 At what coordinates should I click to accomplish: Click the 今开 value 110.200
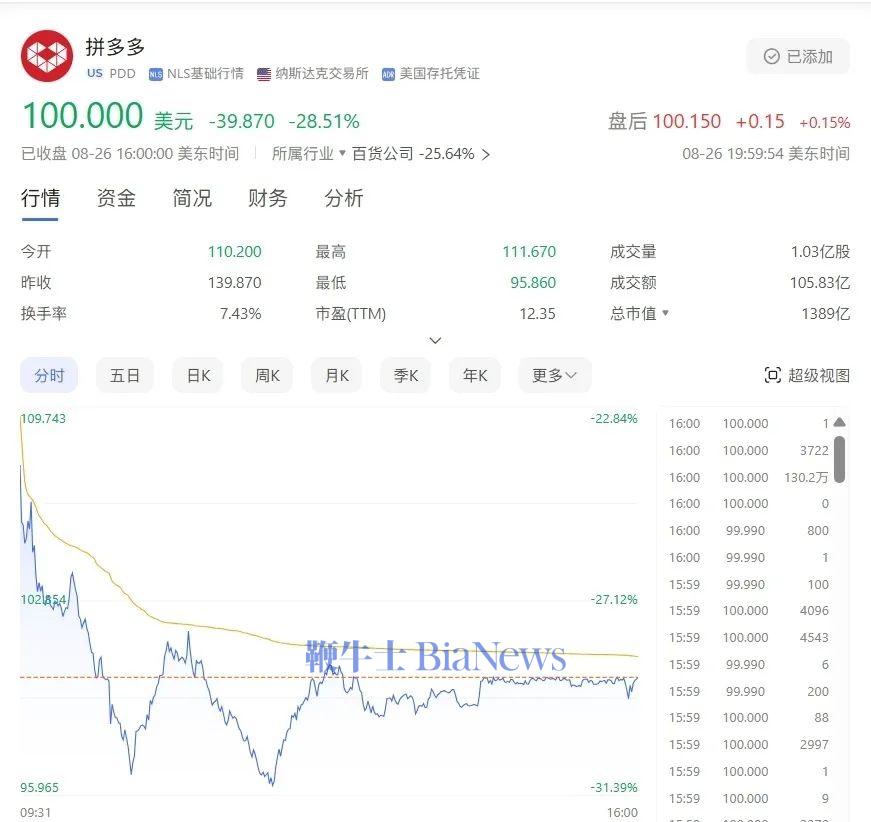click(x=234, y=252)
